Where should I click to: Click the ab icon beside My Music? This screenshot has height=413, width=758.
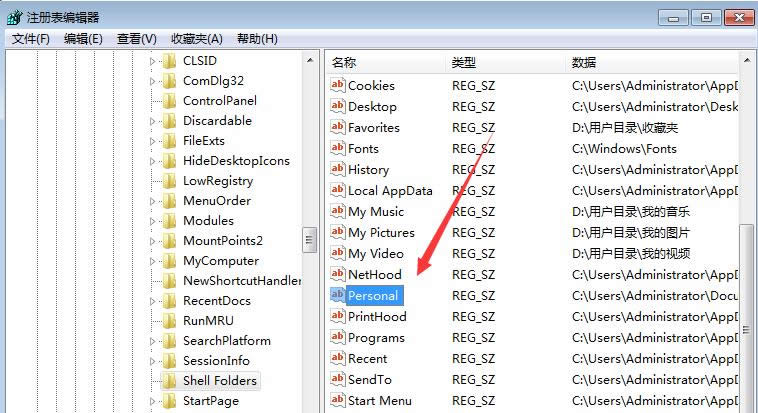(x=337, y=212)
